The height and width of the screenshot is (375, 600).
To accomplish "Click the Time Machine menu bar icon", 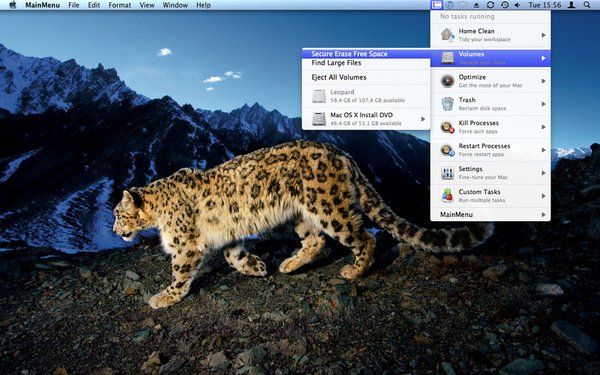I will [x=505, y=5].
